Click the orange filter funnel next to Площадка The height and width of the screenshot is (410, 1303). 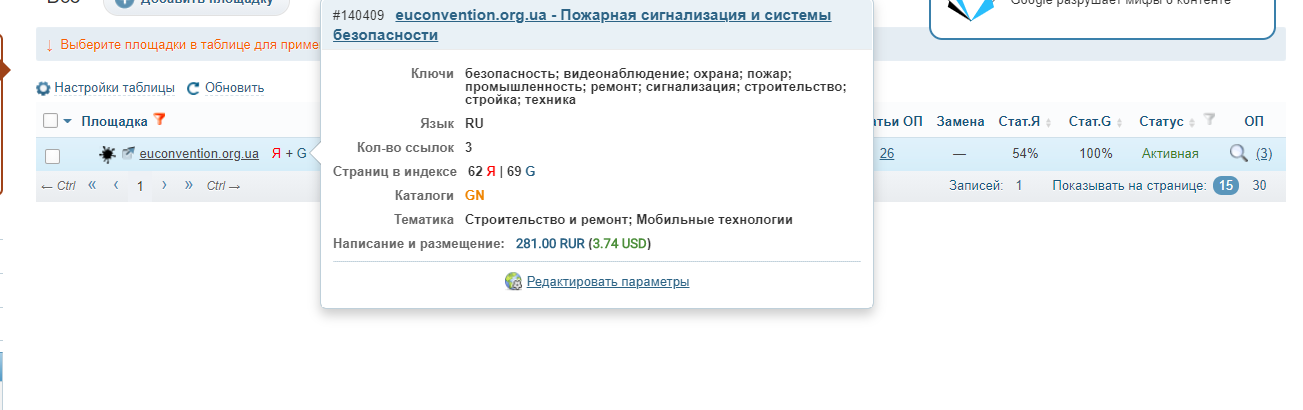coord(159,121)
